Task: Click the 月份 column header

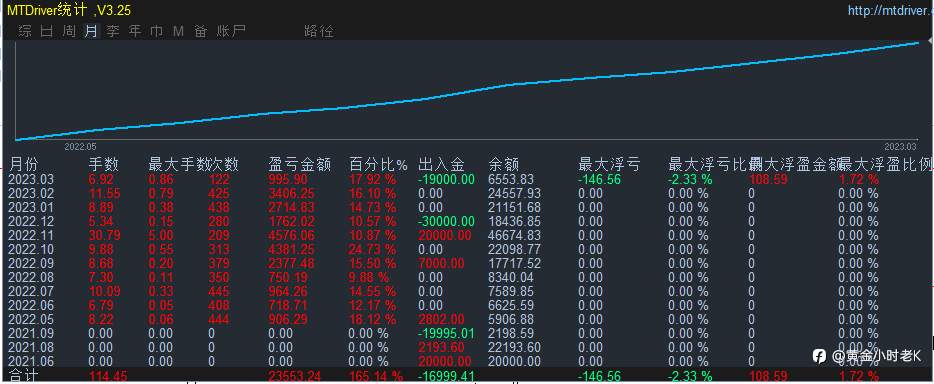Action: [24, 164]
